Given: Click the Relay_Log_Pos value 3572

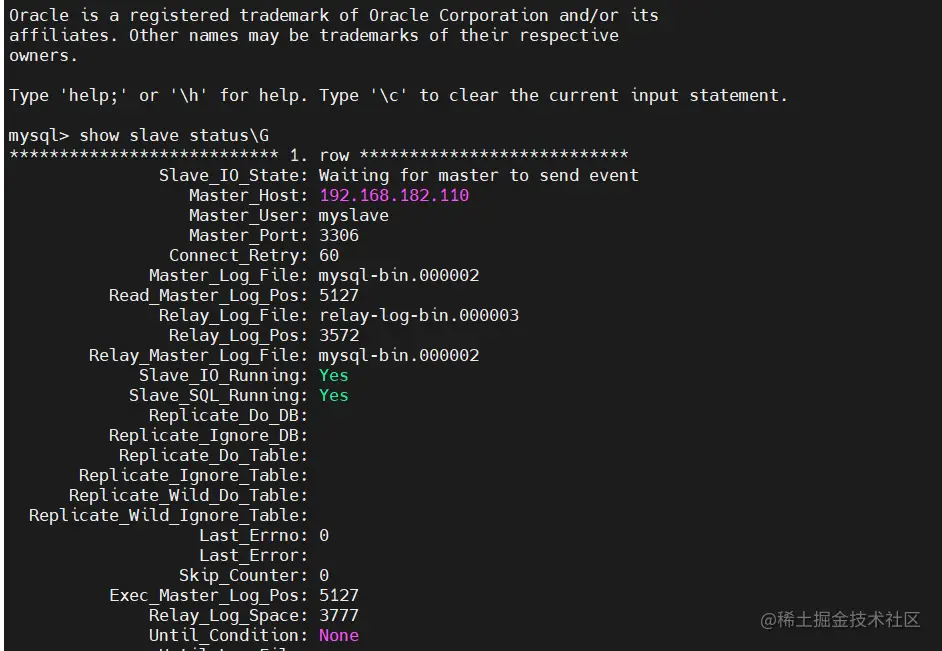Looking at the screenshot, I should click(x=339, y=335).
